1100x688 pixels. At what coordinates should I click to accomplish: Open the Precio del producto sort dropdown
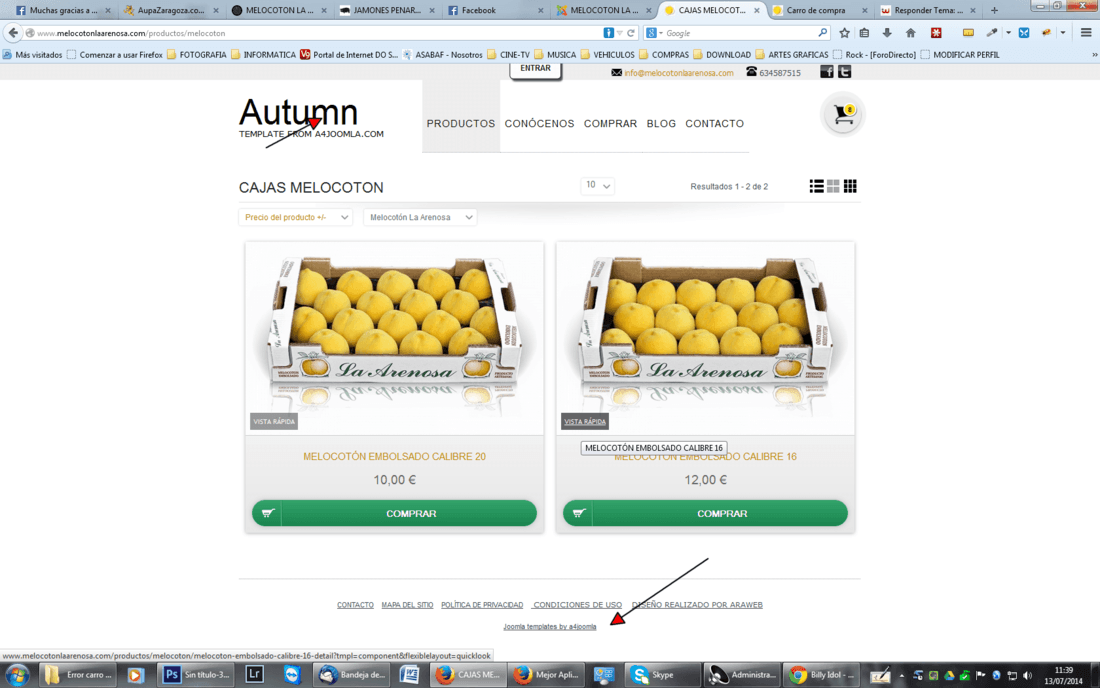tap(295, 217)
